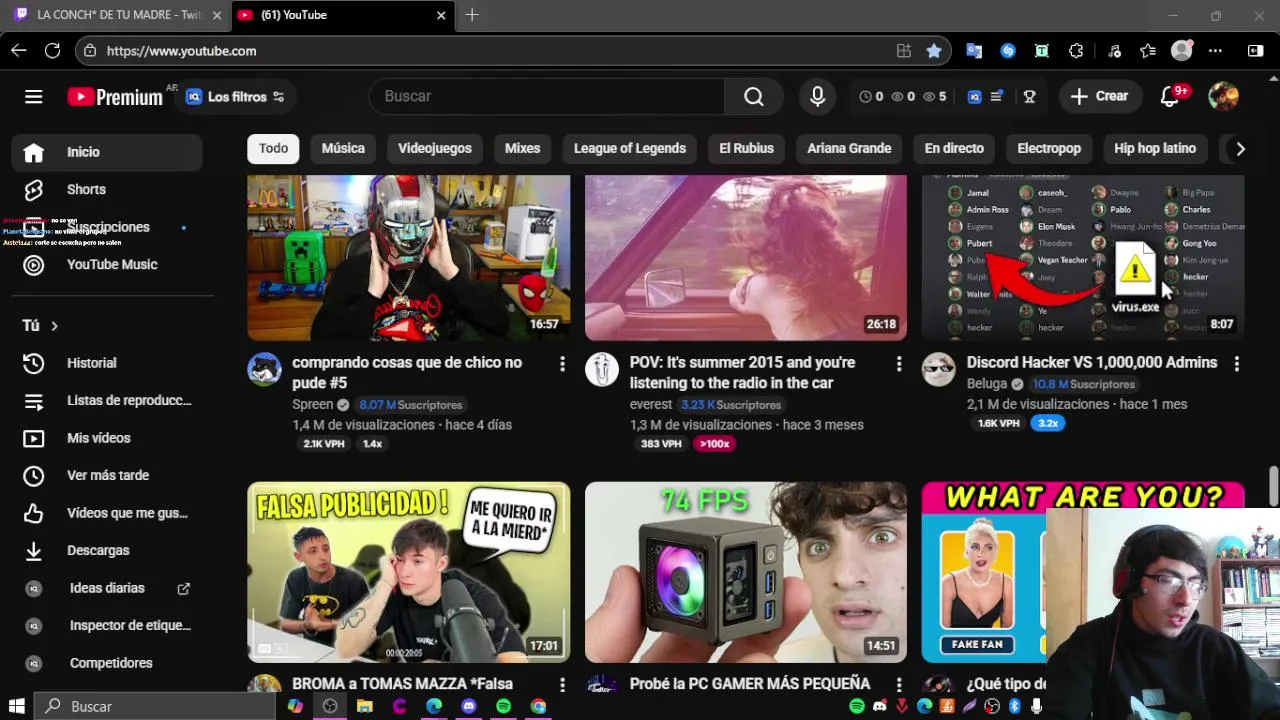Click the Crear button

point(1100,96)
